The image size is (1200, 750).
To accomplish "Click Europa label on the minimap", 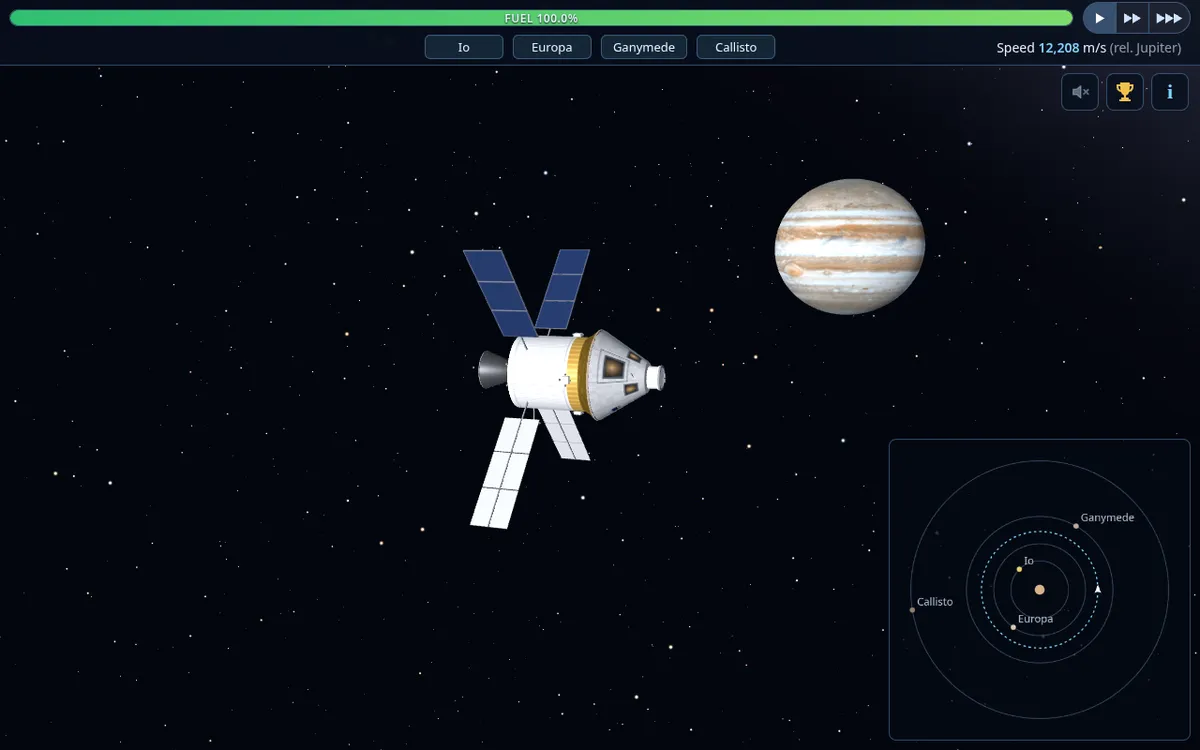I will coord(1035,619).
